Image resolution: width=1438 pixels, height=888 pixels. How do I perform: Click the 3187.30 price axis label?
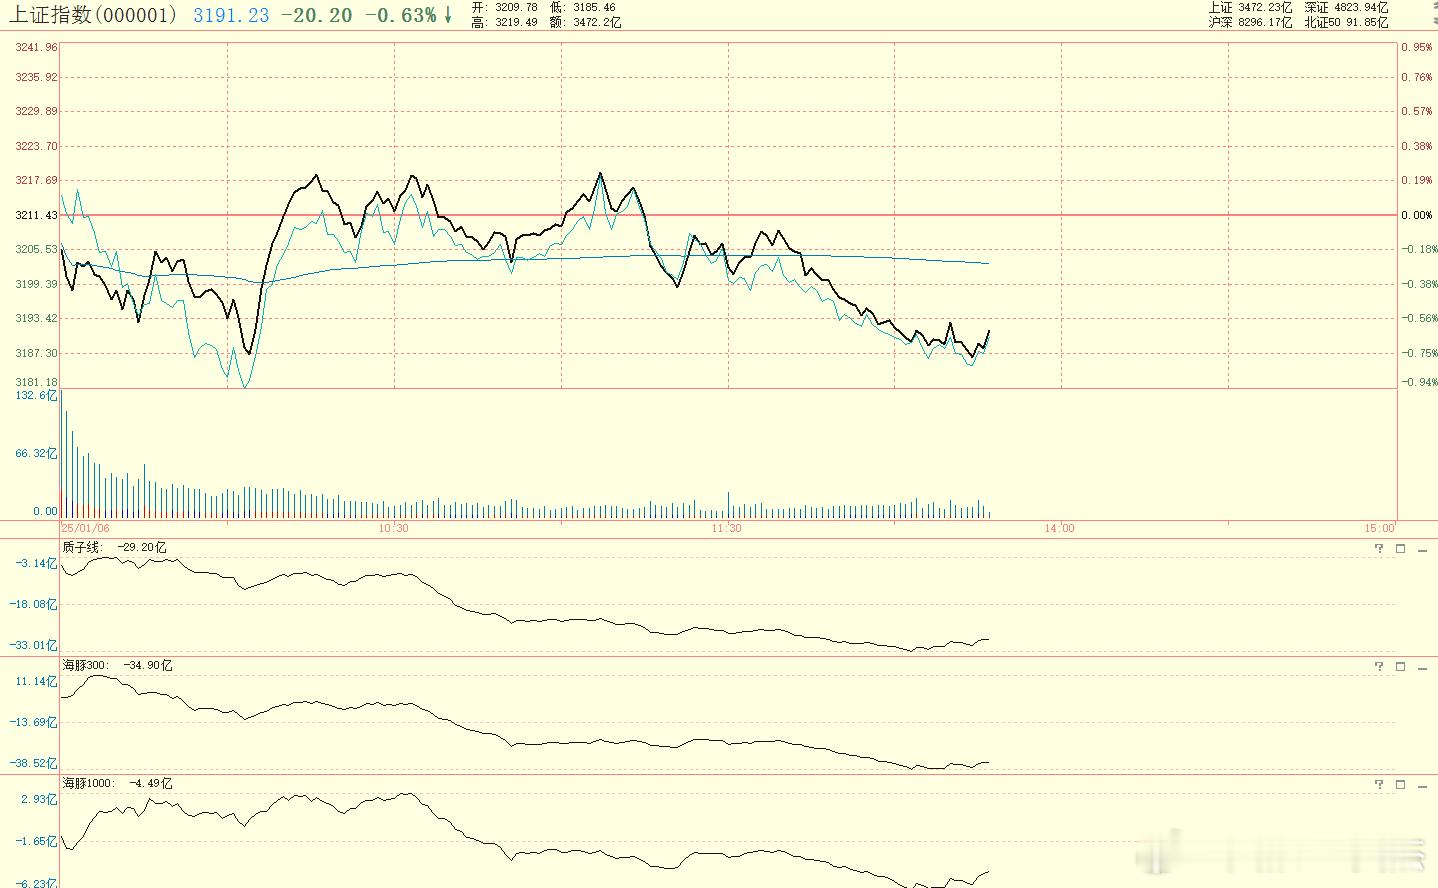pyautogui.click(x=37, y=353)
